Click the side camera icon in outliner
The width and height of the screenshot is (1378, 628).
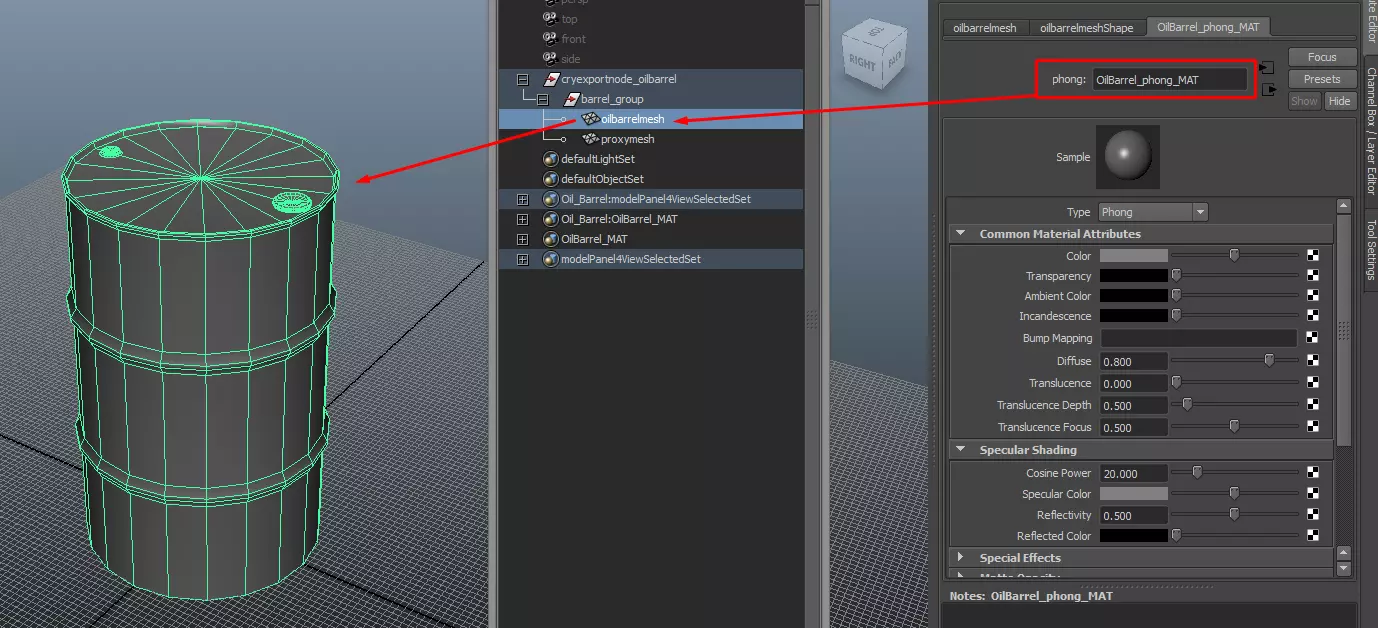coord(550,59)
